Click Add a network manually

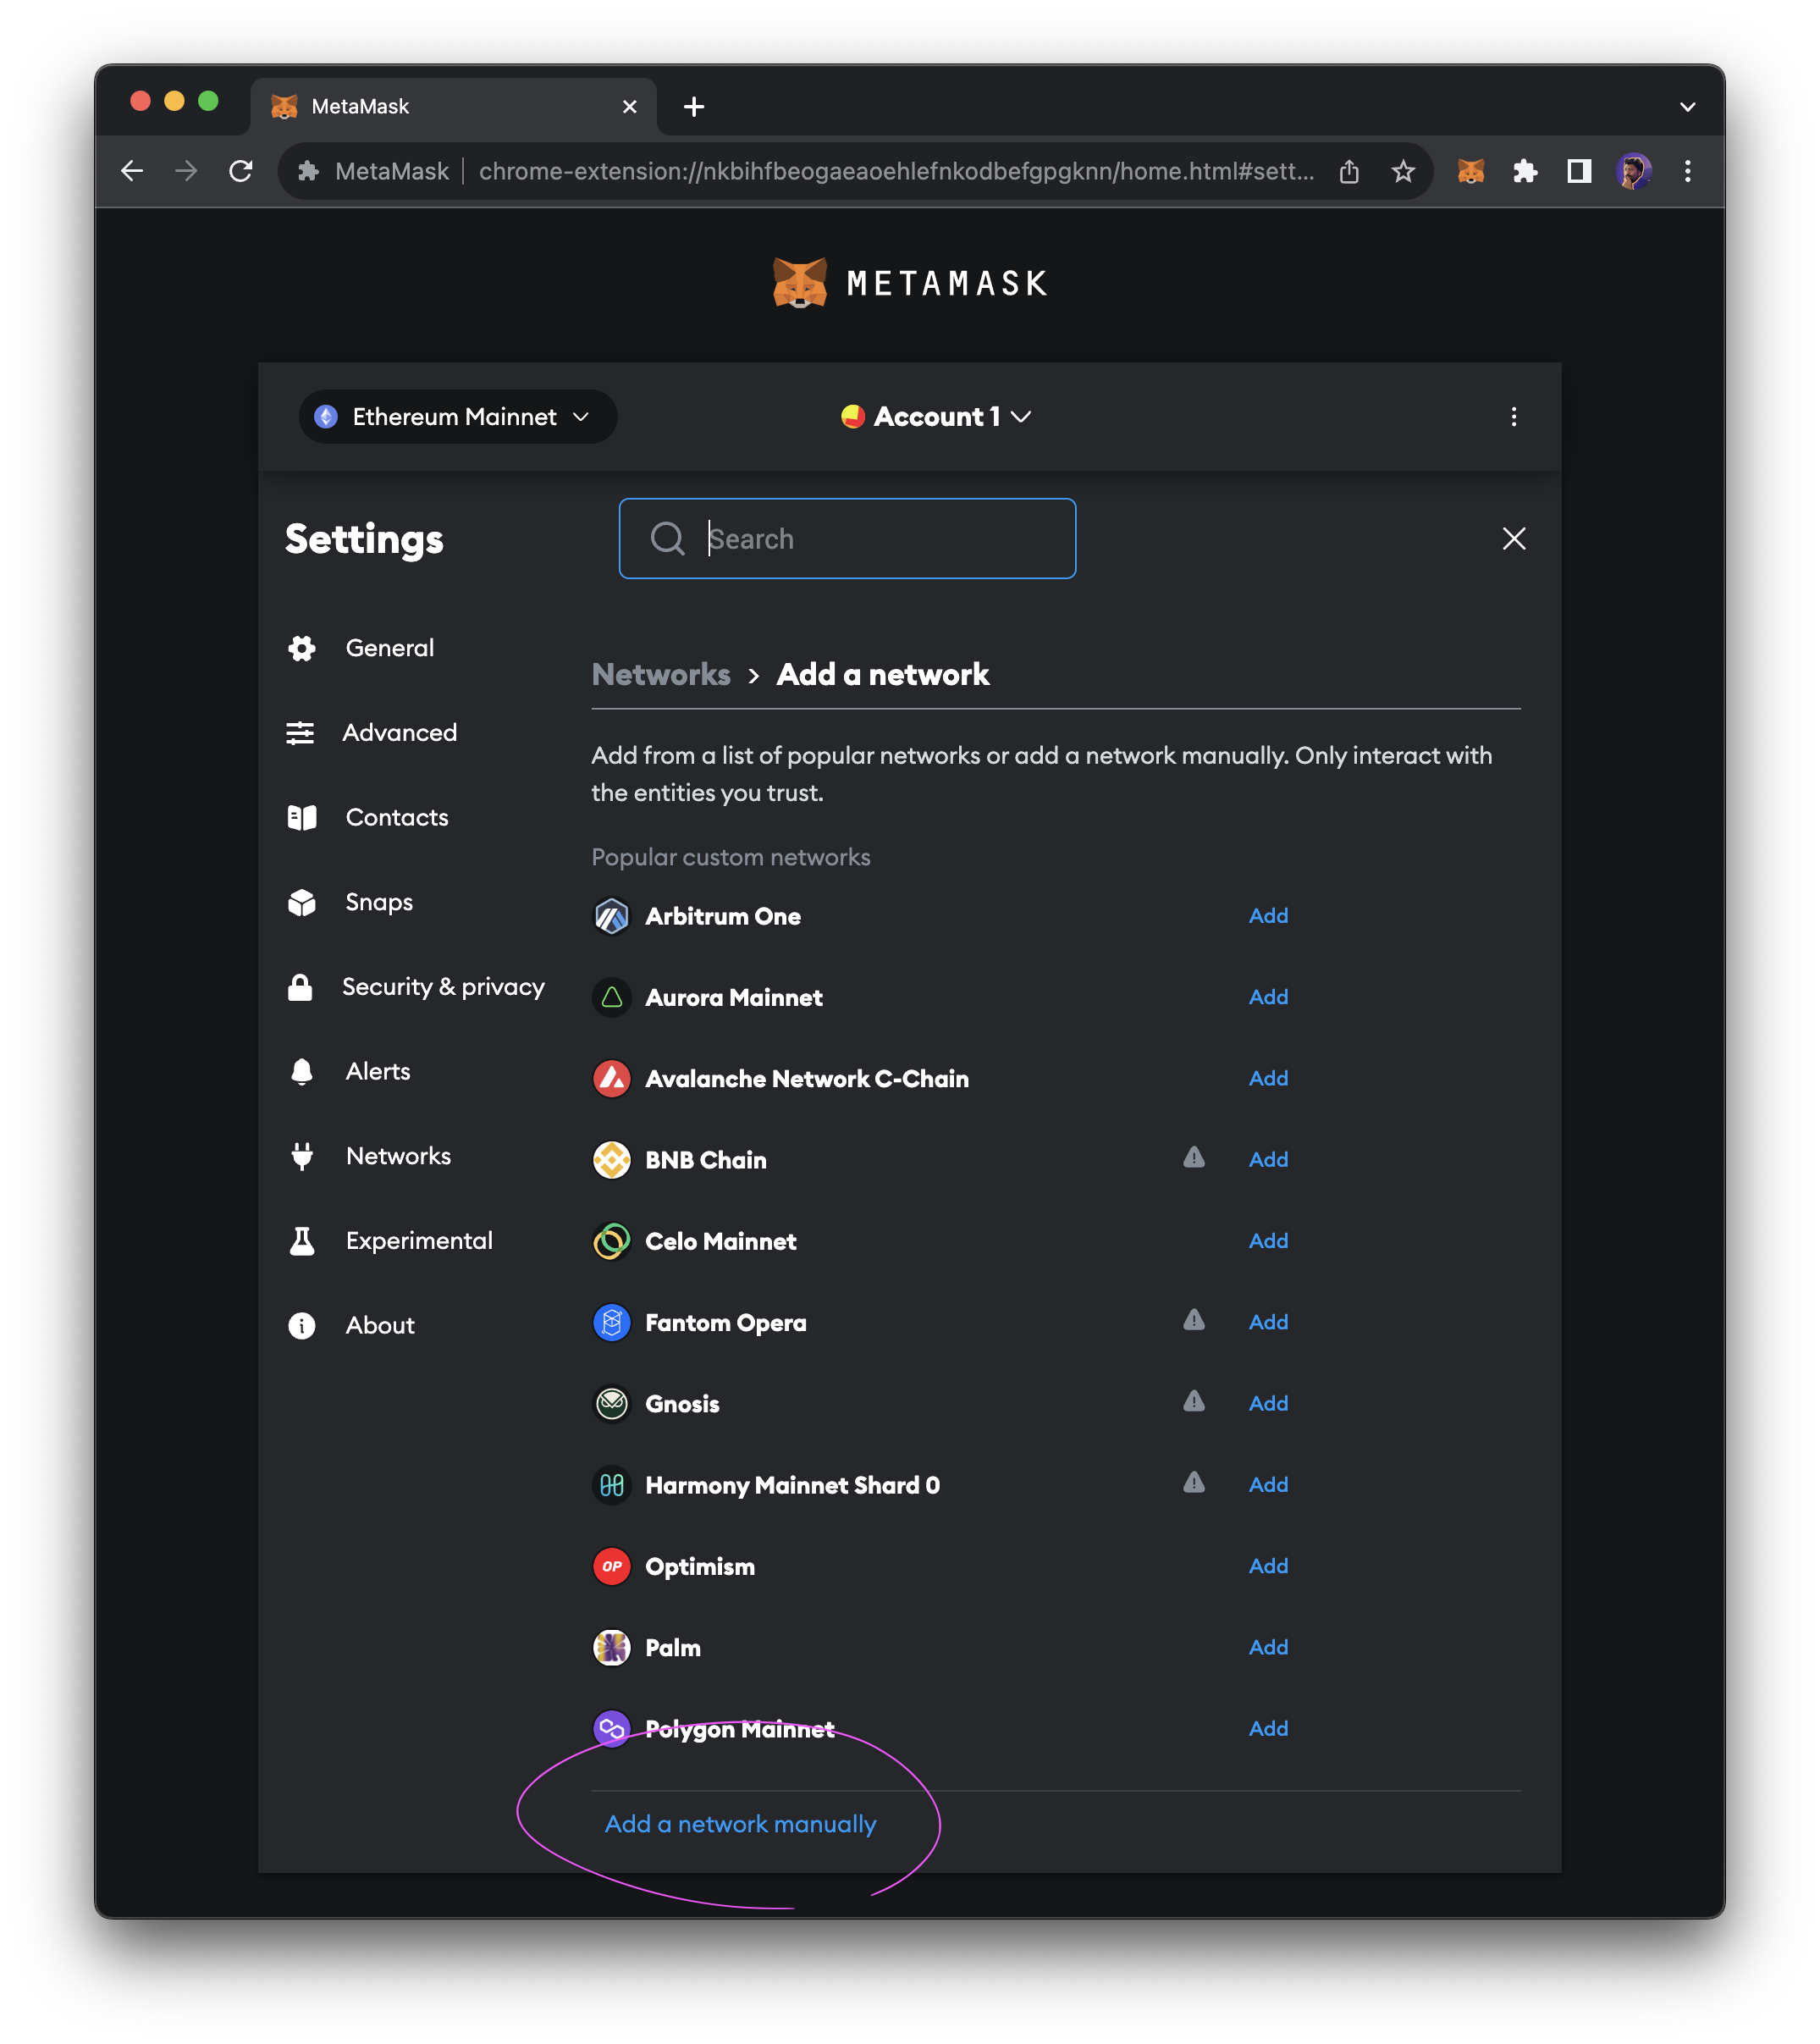[x=739, y=1823]
